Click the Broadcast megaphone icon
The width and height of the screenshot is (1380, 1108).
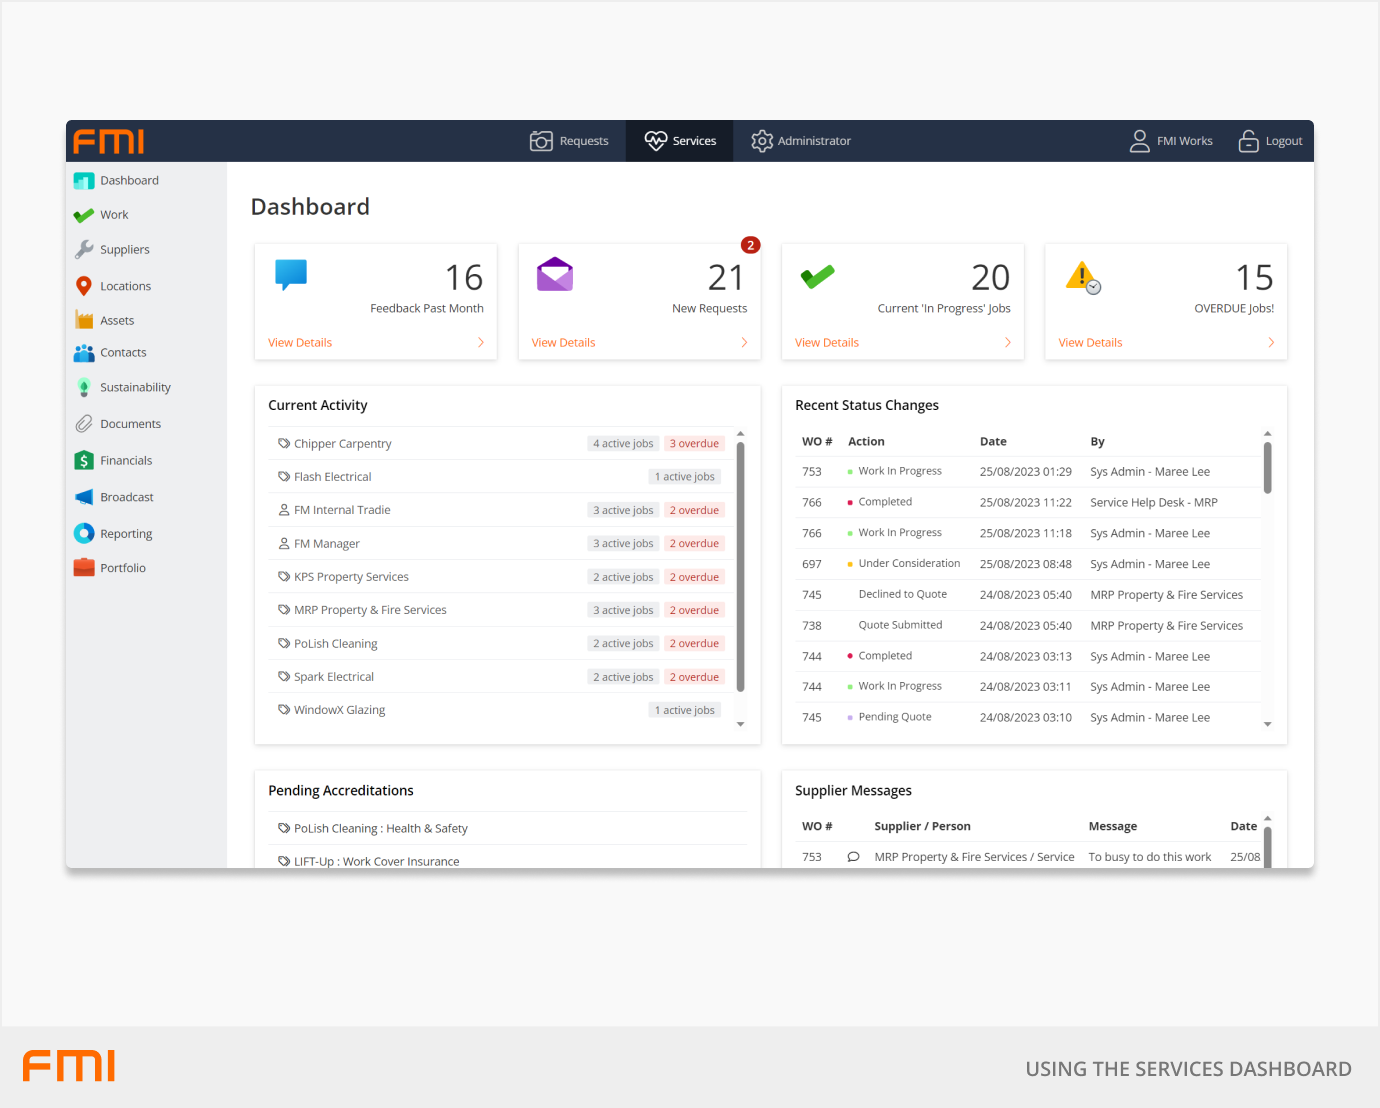[84, 498]
